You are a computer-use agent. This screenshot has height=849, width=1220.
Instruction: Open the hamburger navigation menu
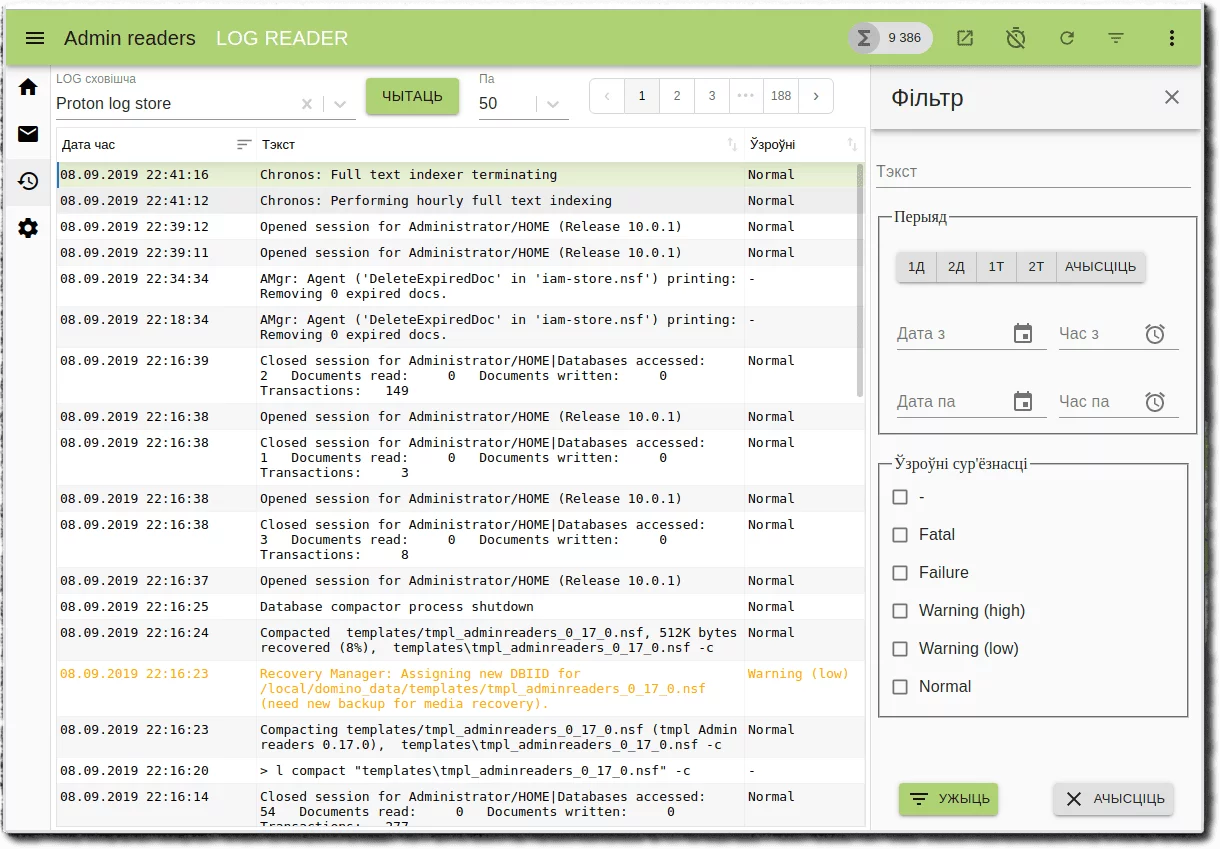pos(35,38)
